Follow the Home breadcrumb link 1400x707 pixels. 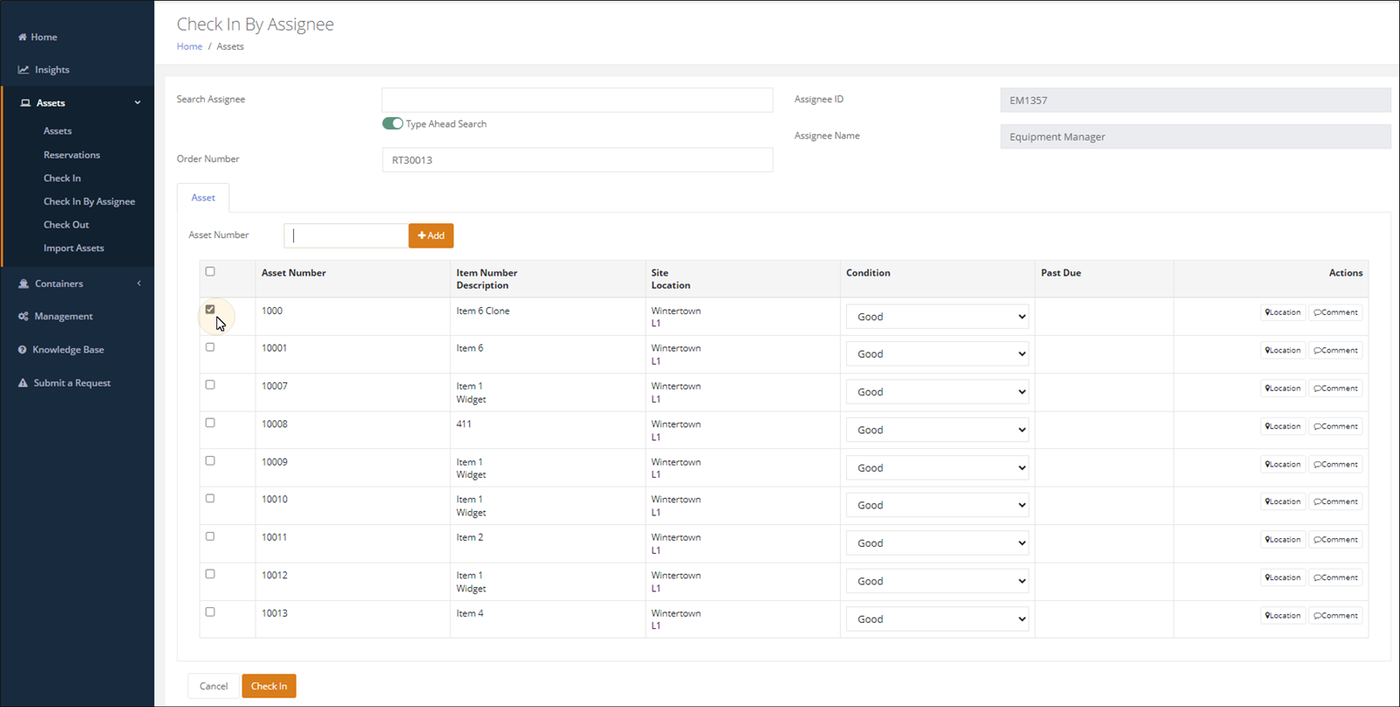point(190,46)
